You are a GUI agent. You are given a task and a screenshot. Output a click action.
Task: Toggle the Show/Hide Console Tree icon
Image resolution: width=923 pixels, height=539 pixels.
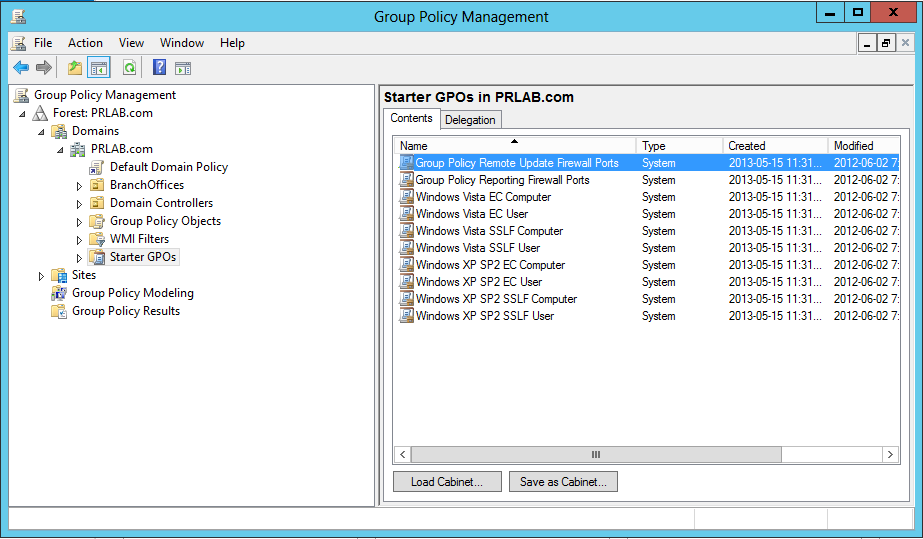tap(99, 68)
